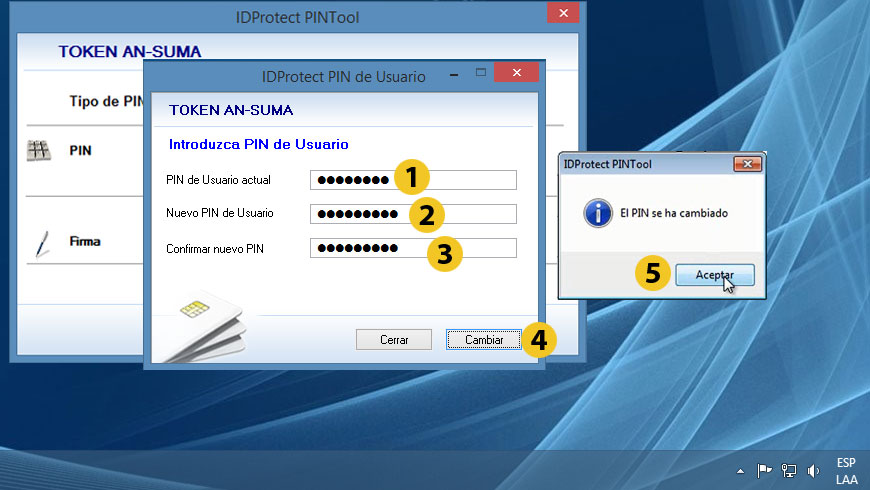
Task: Click the ESP LAA language indicator
Action: point(846,471)
